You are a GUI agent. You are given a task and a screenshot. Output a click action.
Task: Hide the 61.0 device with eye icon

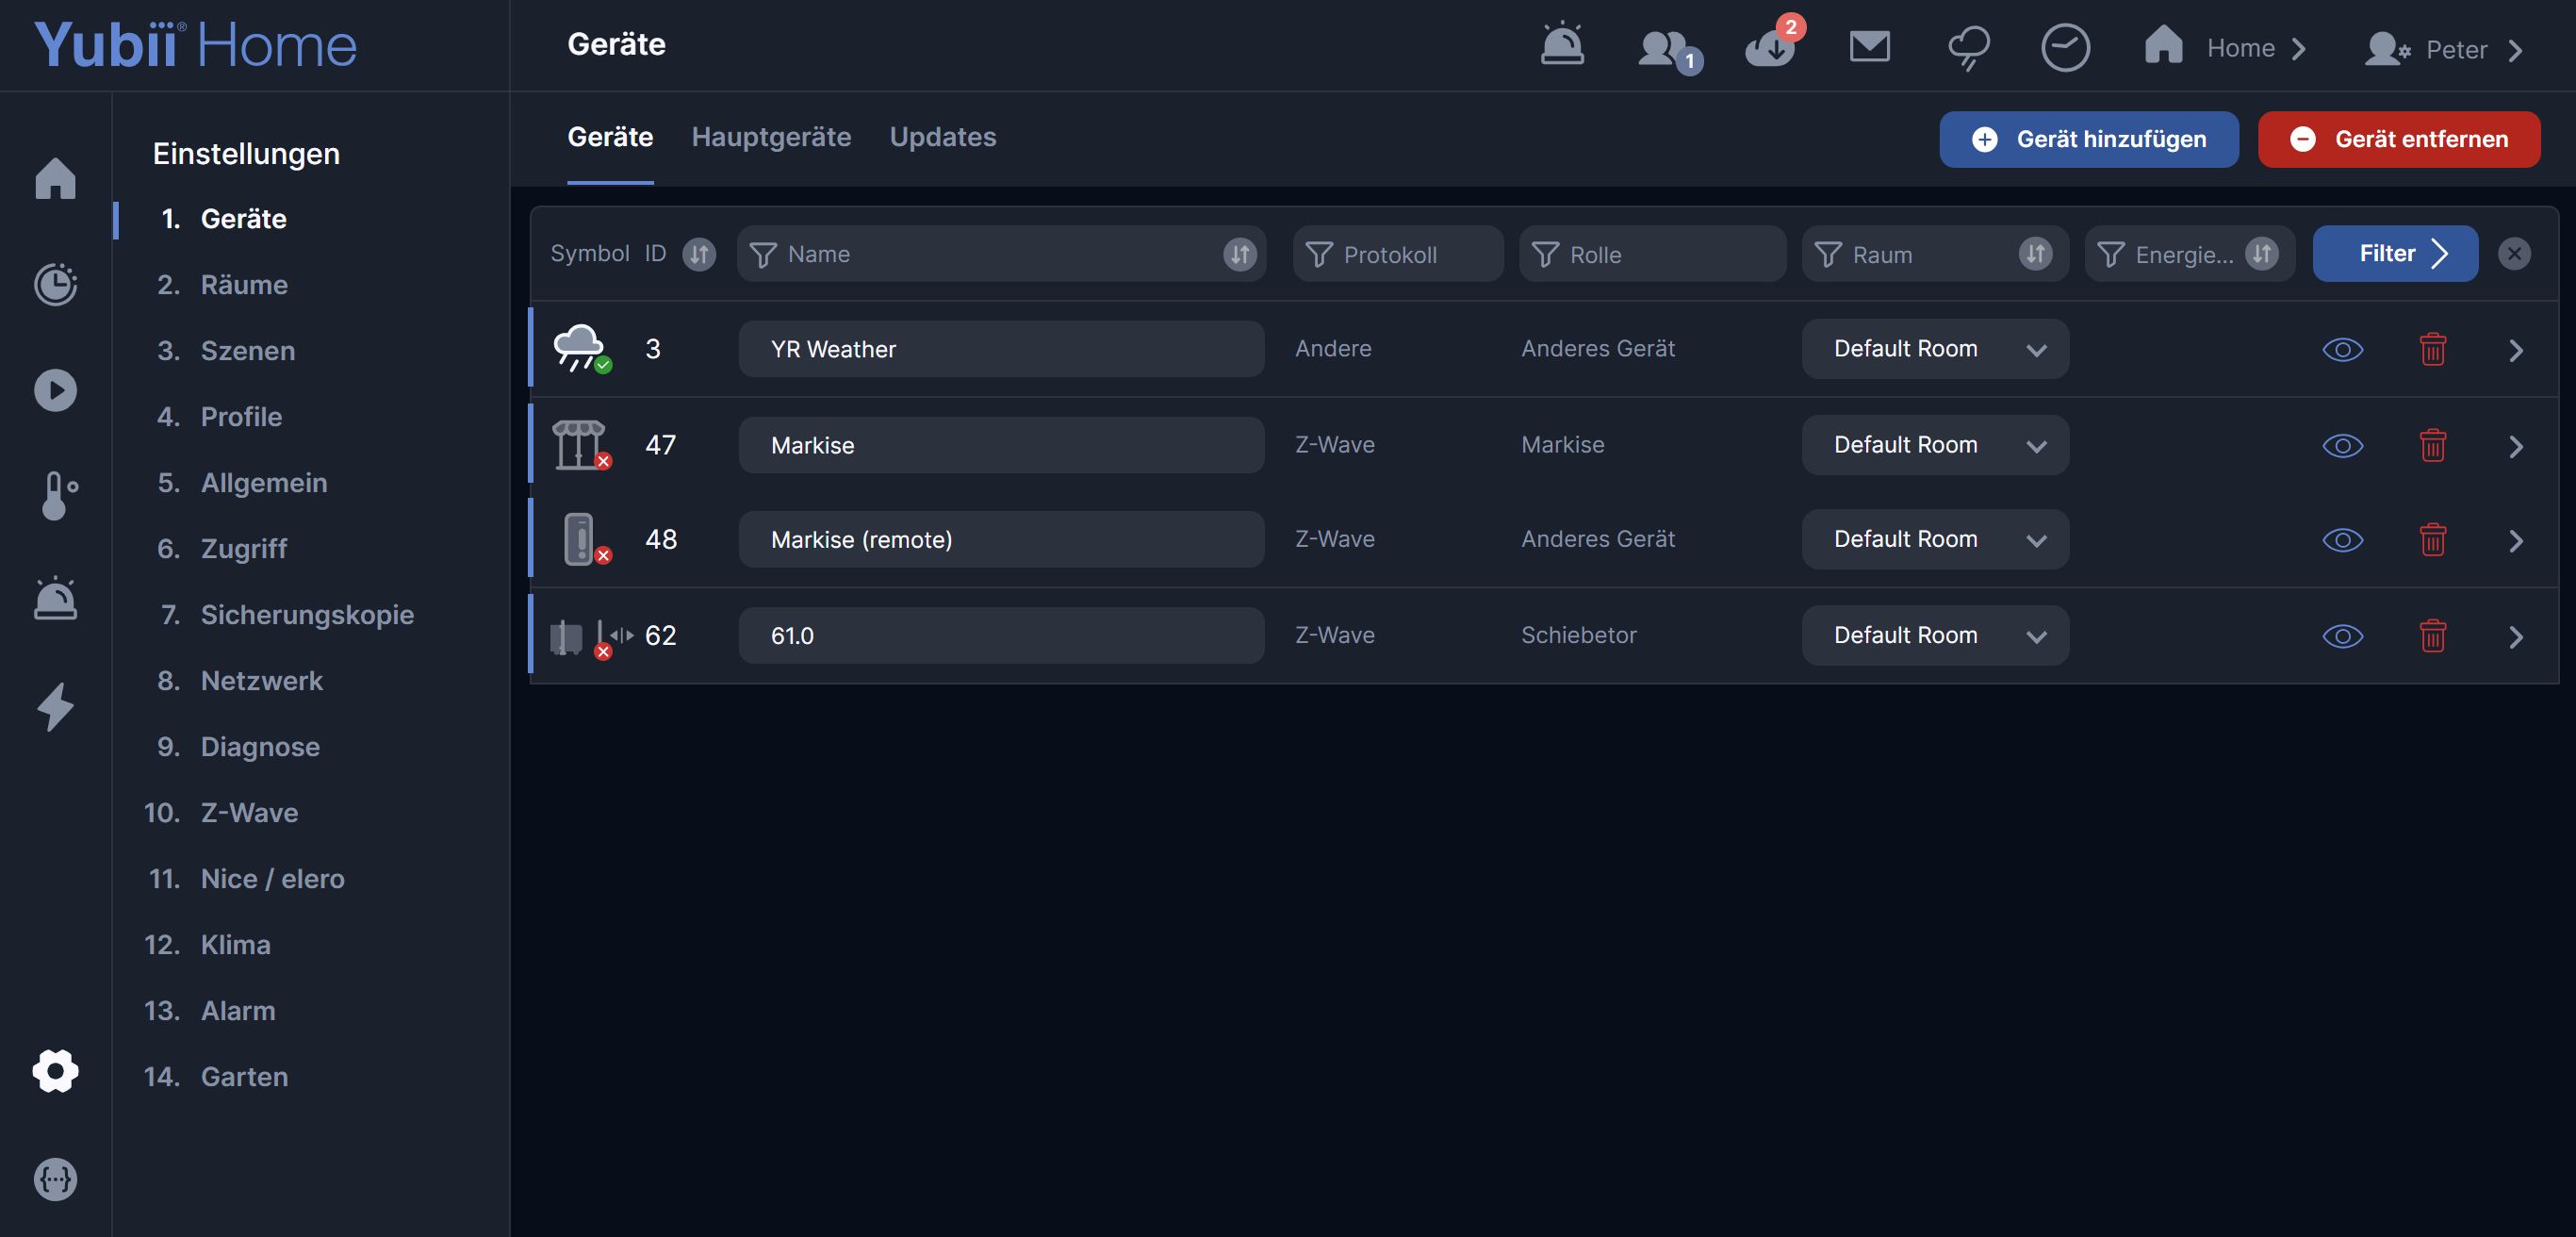pos(2342,636)
